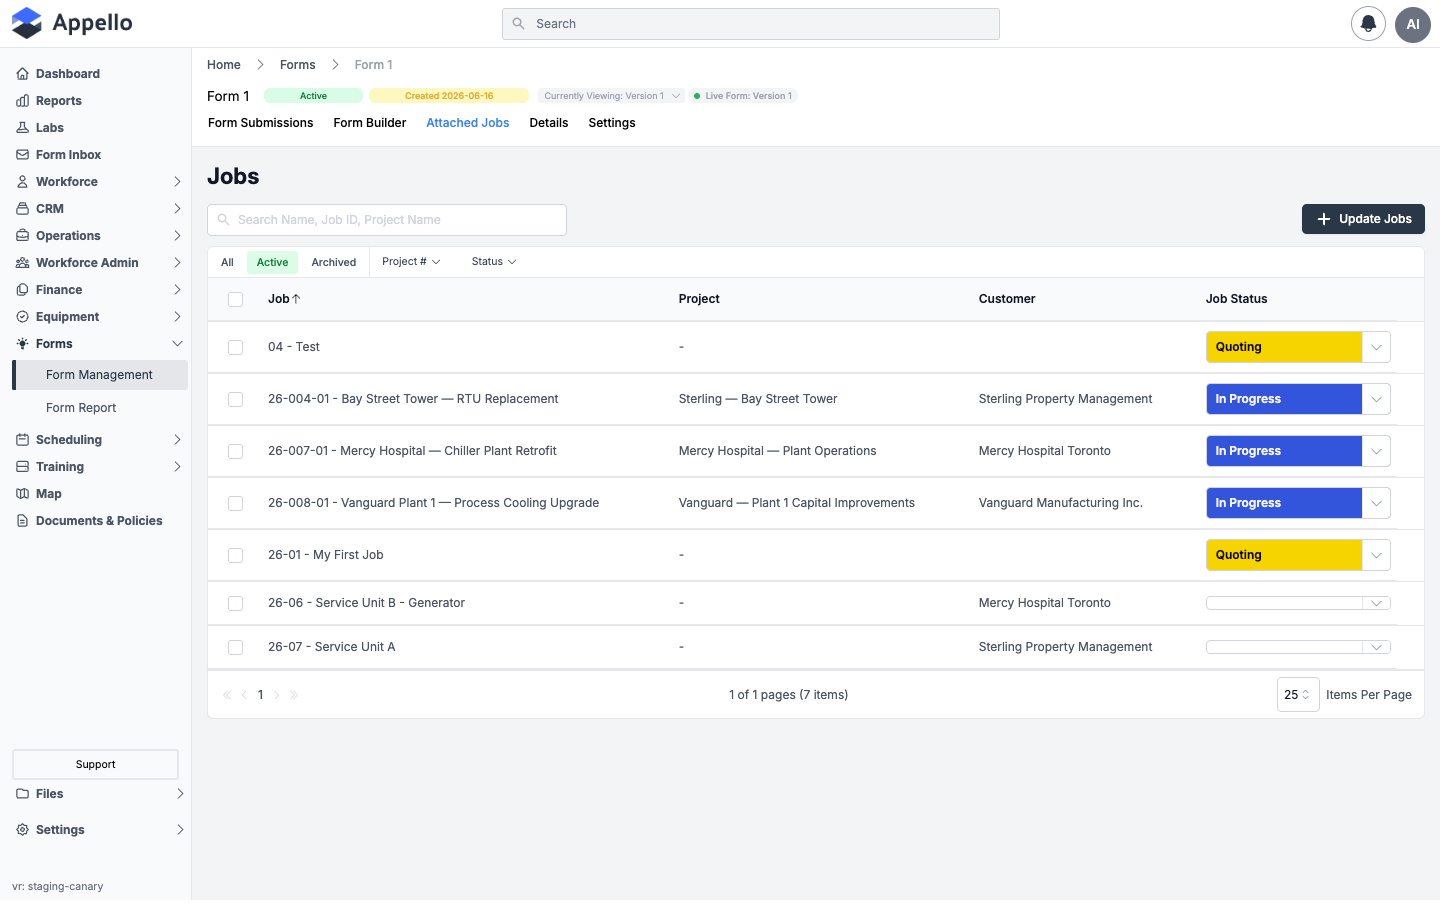Open notifications bell icon
Screen dimensions: 1440x918
coord(1368,24)
